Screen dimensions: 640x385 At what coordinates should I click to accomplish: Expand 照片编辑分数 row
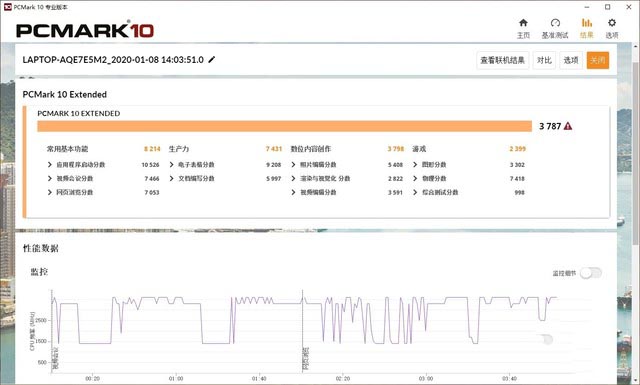[x=293, y=165]
